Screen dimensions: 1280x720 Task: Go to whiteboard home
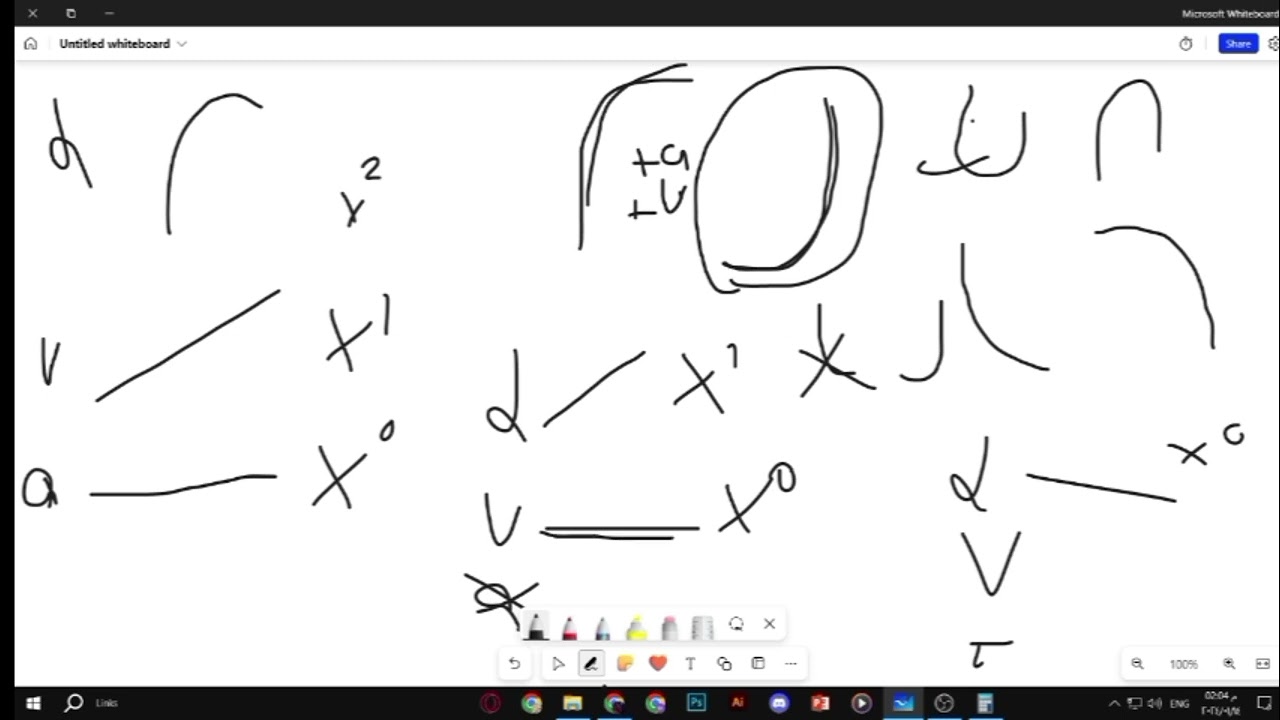31,44
